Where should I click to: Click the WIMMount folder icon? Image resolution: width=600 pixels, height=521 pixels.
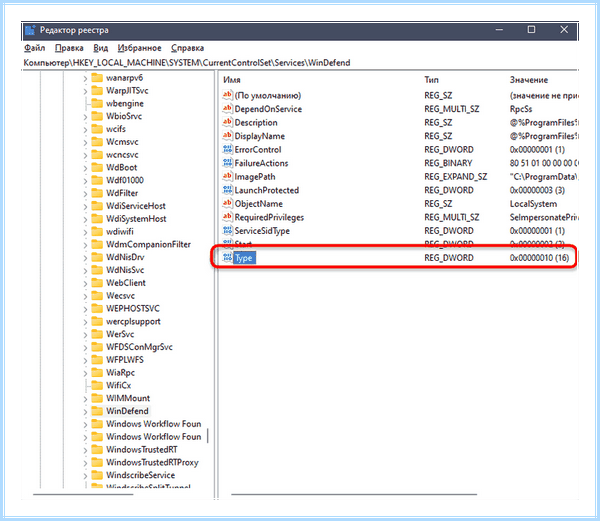[97, 398]
